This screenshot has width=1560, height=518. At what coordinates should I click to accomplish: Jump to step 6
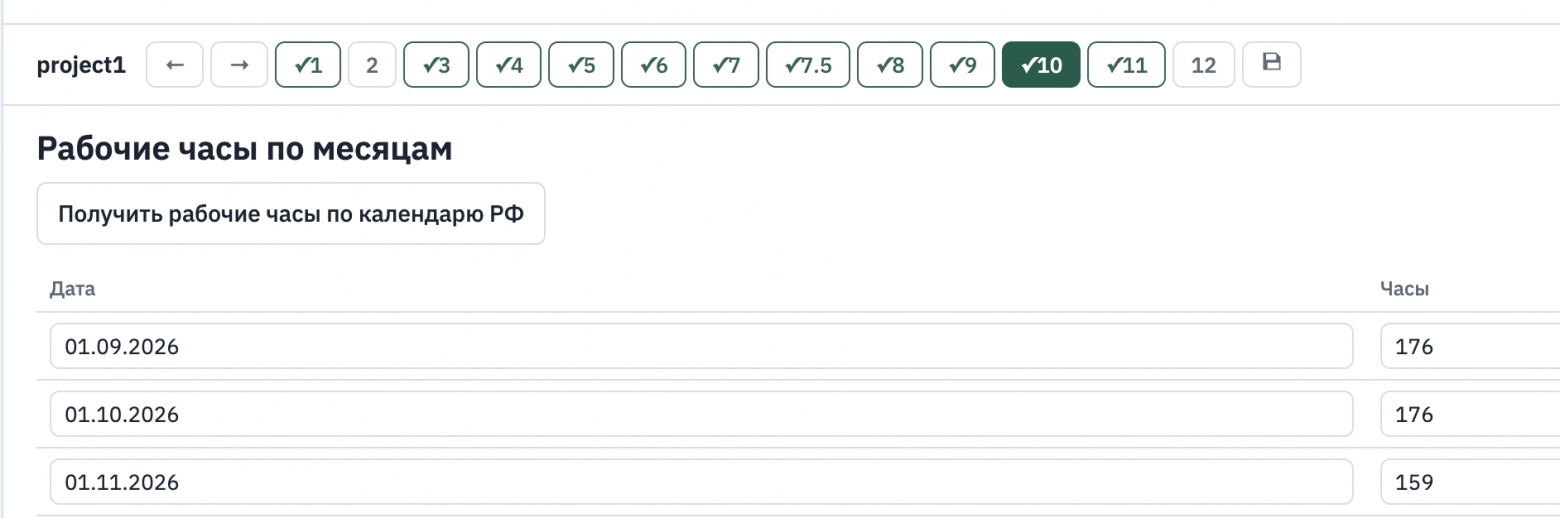click(x=654, y=65)
